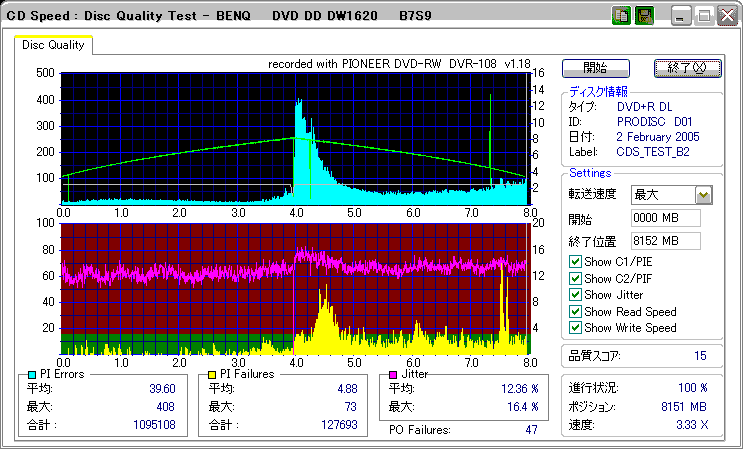Click the 開始 0000 MB input field

coord(665,218)
